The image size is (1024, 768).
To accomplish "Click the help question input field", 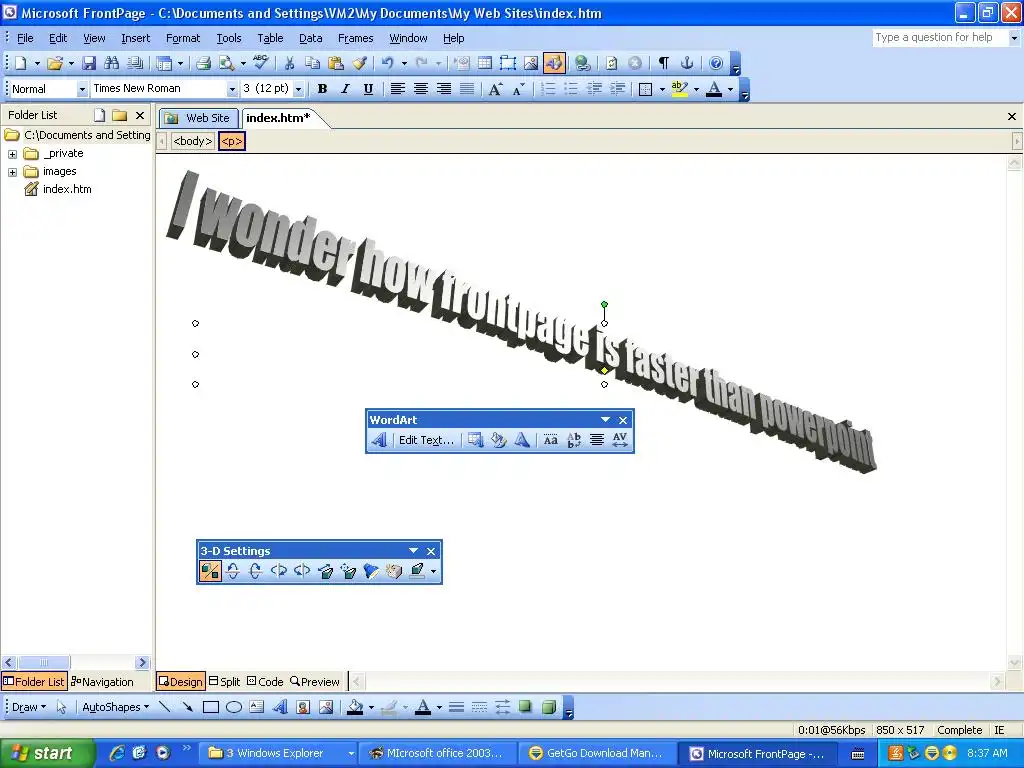I will [940, 38].
